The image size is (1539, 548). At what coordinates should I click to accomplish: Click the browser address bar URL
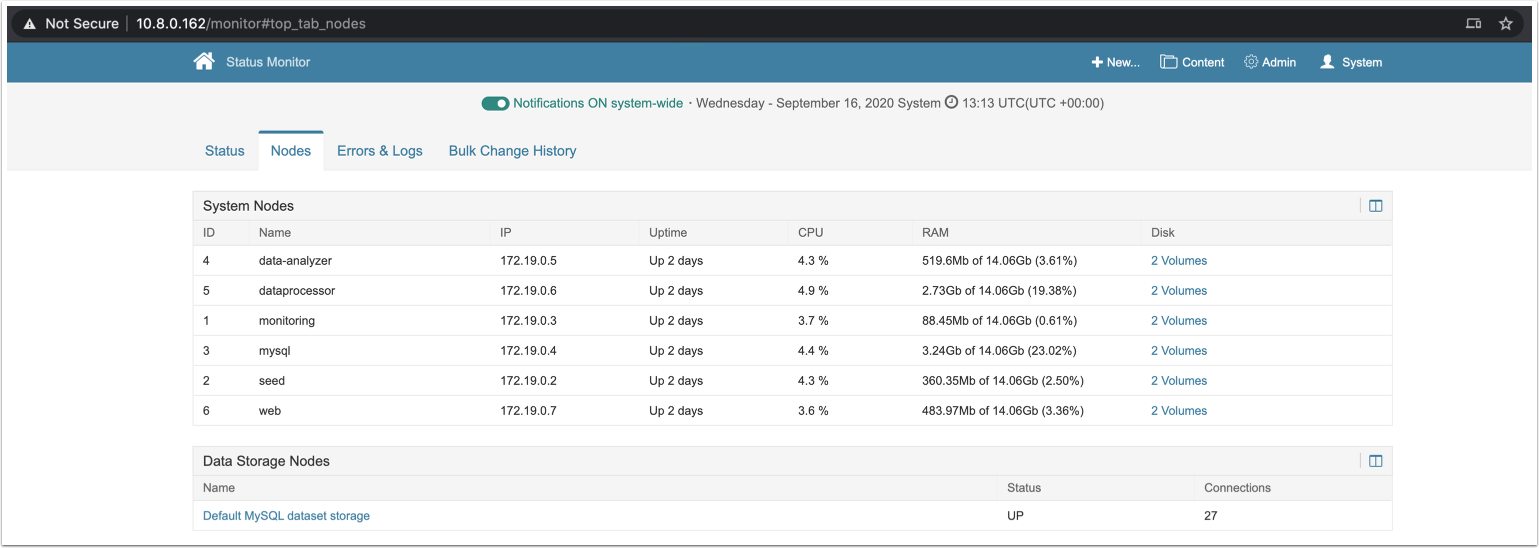click(251, 23)
